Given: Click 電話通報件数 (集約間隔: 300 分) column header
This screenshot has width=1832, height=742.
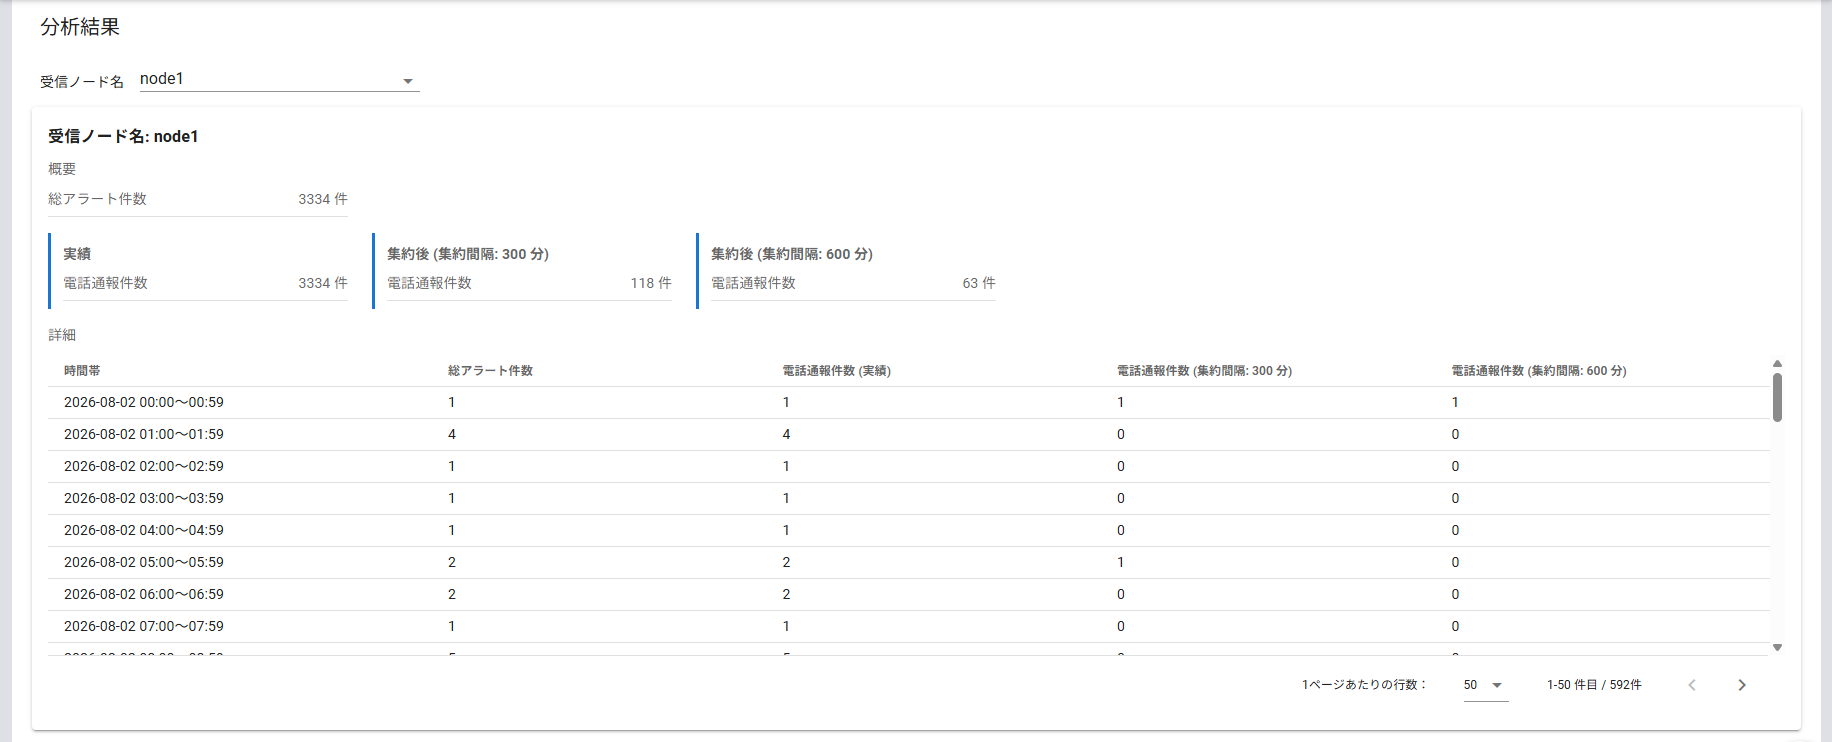Looking at the screenshot, I should click(x=1204, y=371).
